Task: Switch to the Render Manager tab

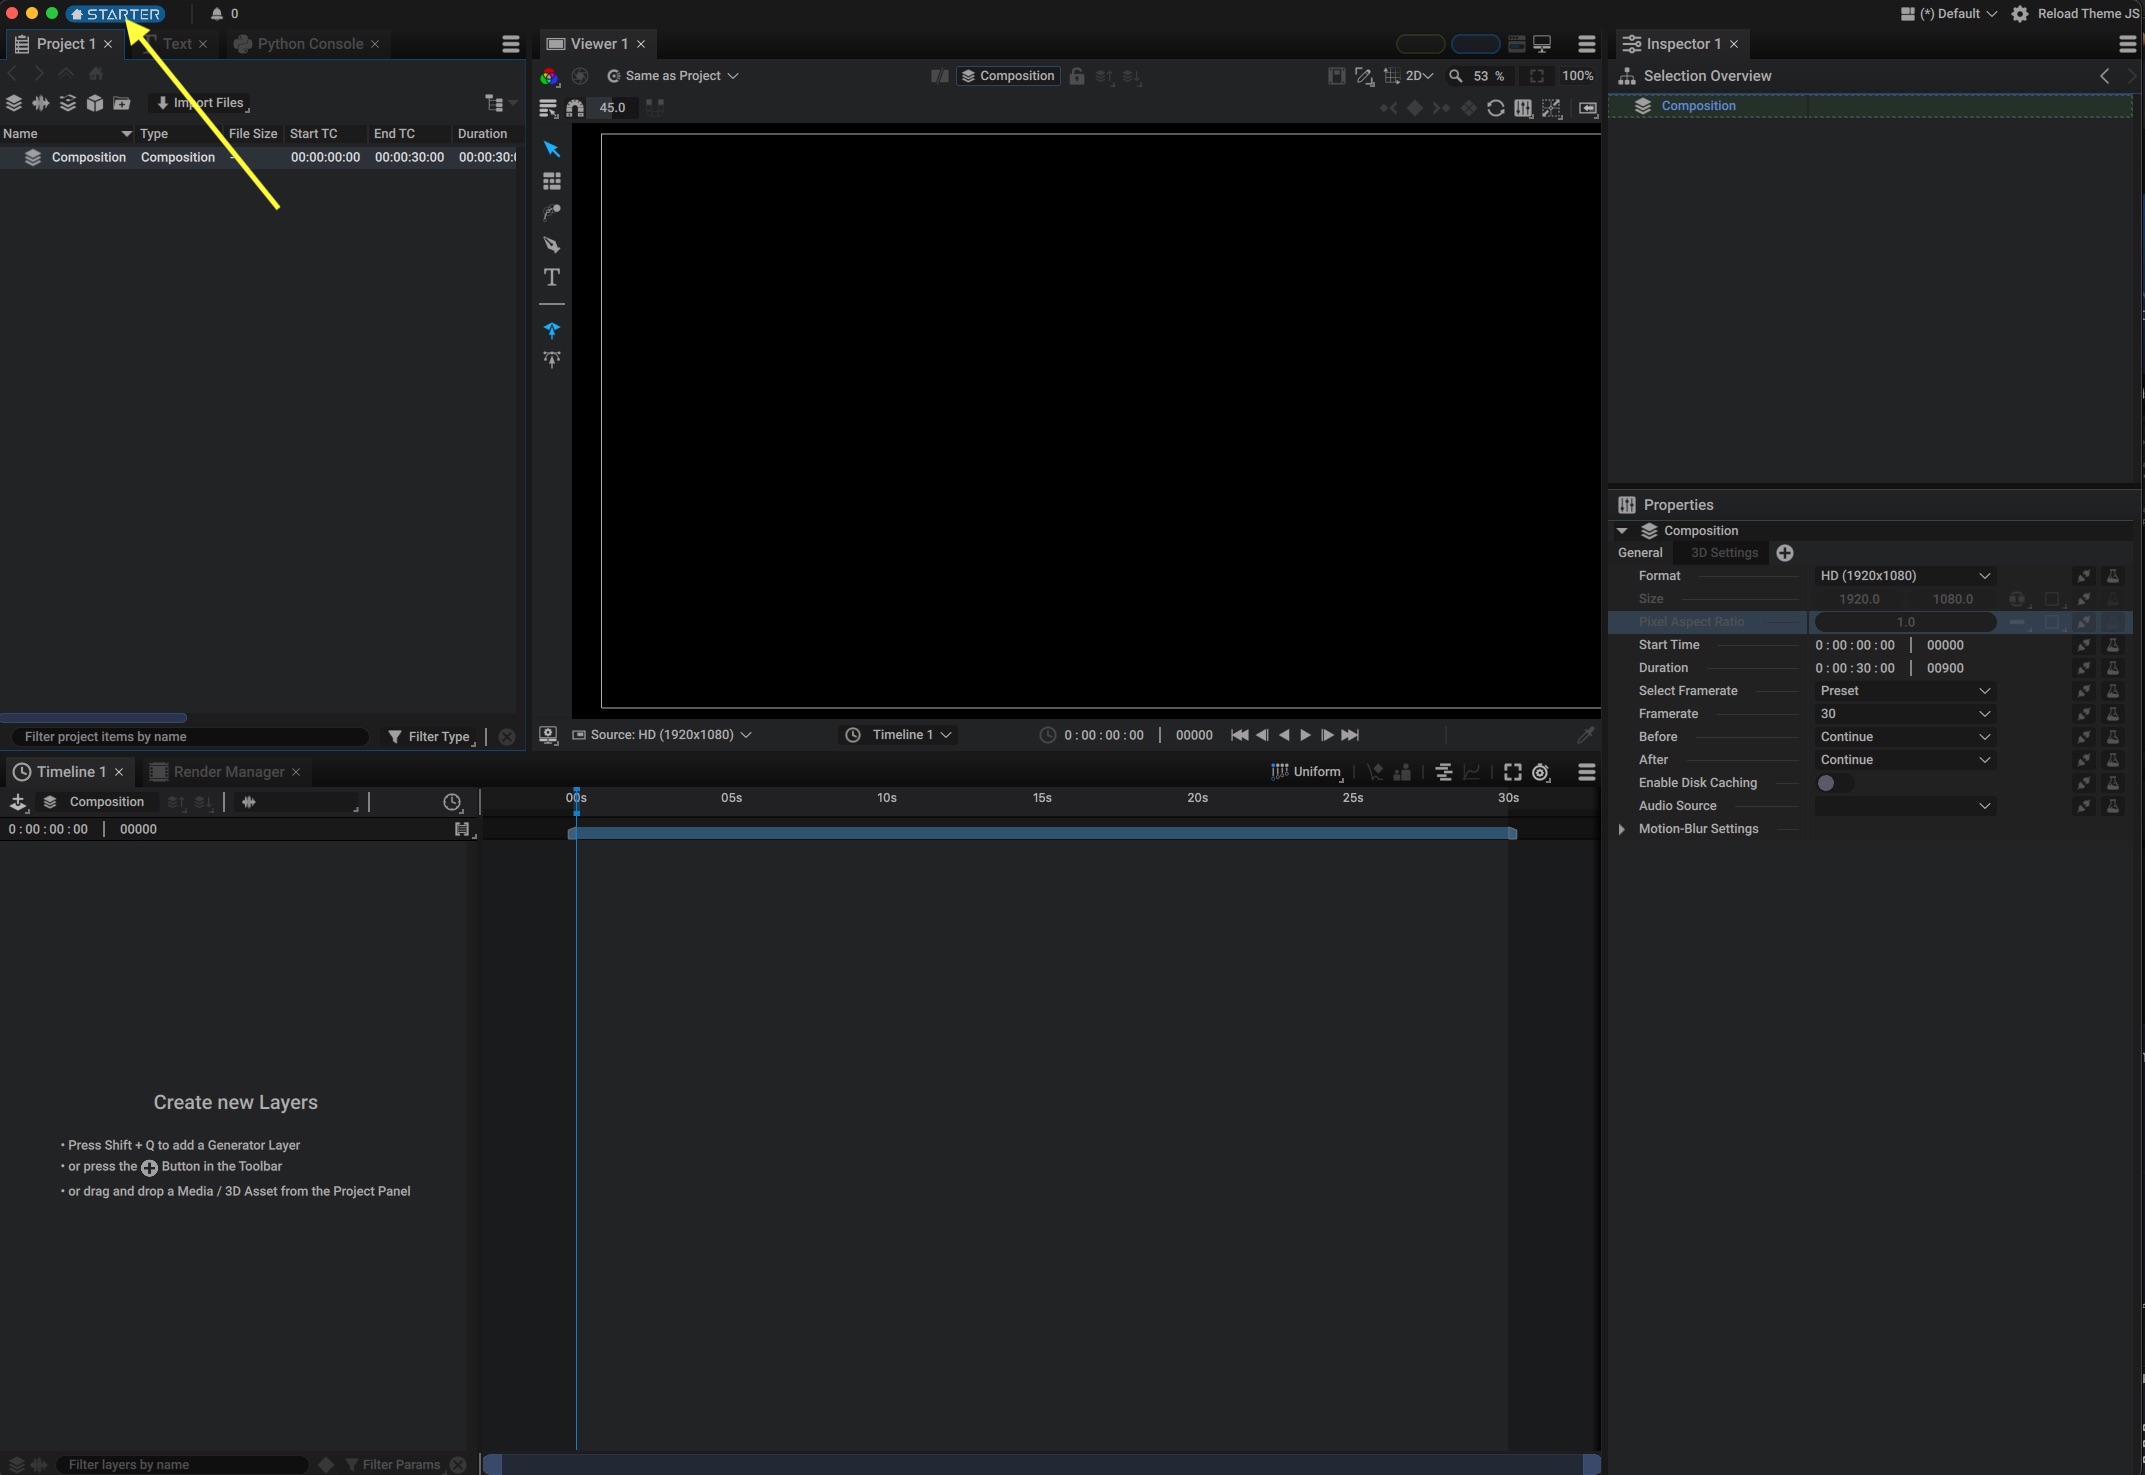Action: [228, 772]
